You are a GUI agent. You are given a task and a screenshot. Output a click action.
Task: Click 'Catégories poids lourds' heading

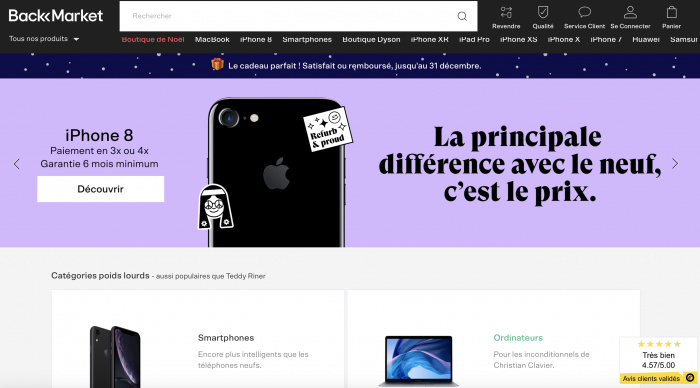click(x=100, y=275)
